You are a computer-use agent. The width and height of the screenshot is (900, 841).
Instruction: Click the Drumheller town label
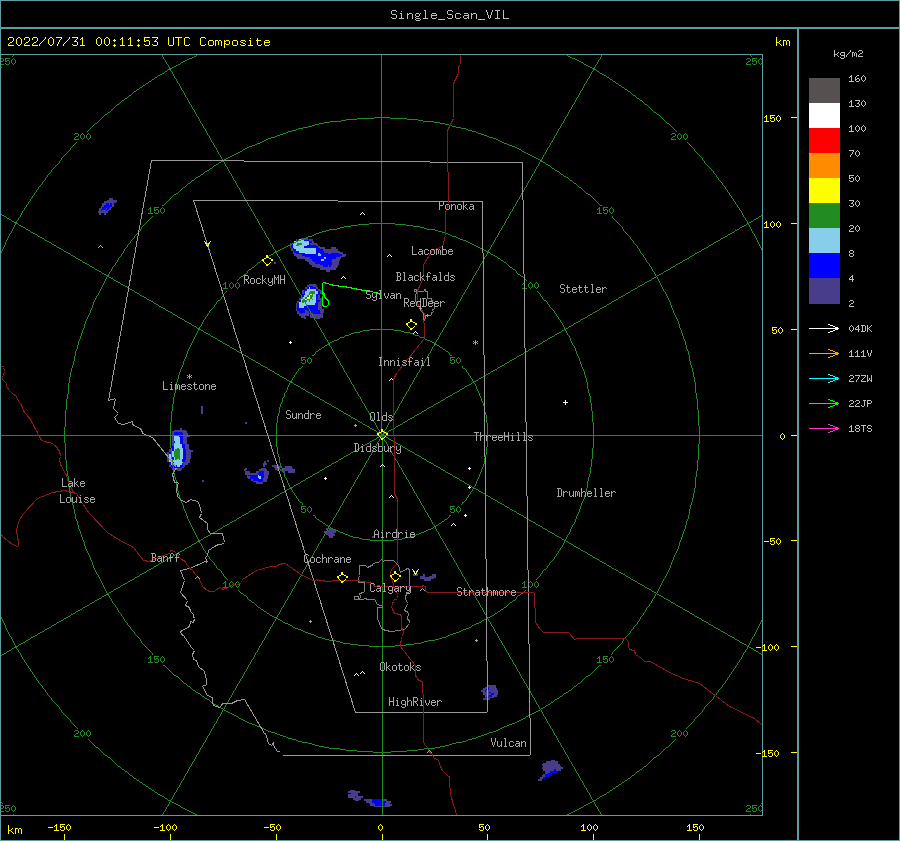tap(586, 493)
